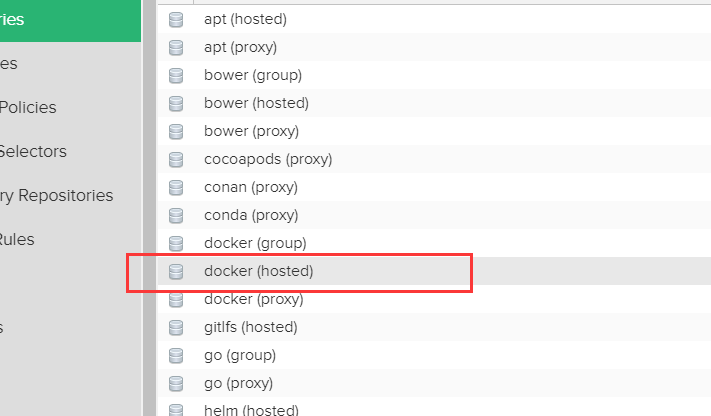Click the icon beside cocoapods (proxy)
The height and width of the screenshot is (416, 711).
pos(177,159)
